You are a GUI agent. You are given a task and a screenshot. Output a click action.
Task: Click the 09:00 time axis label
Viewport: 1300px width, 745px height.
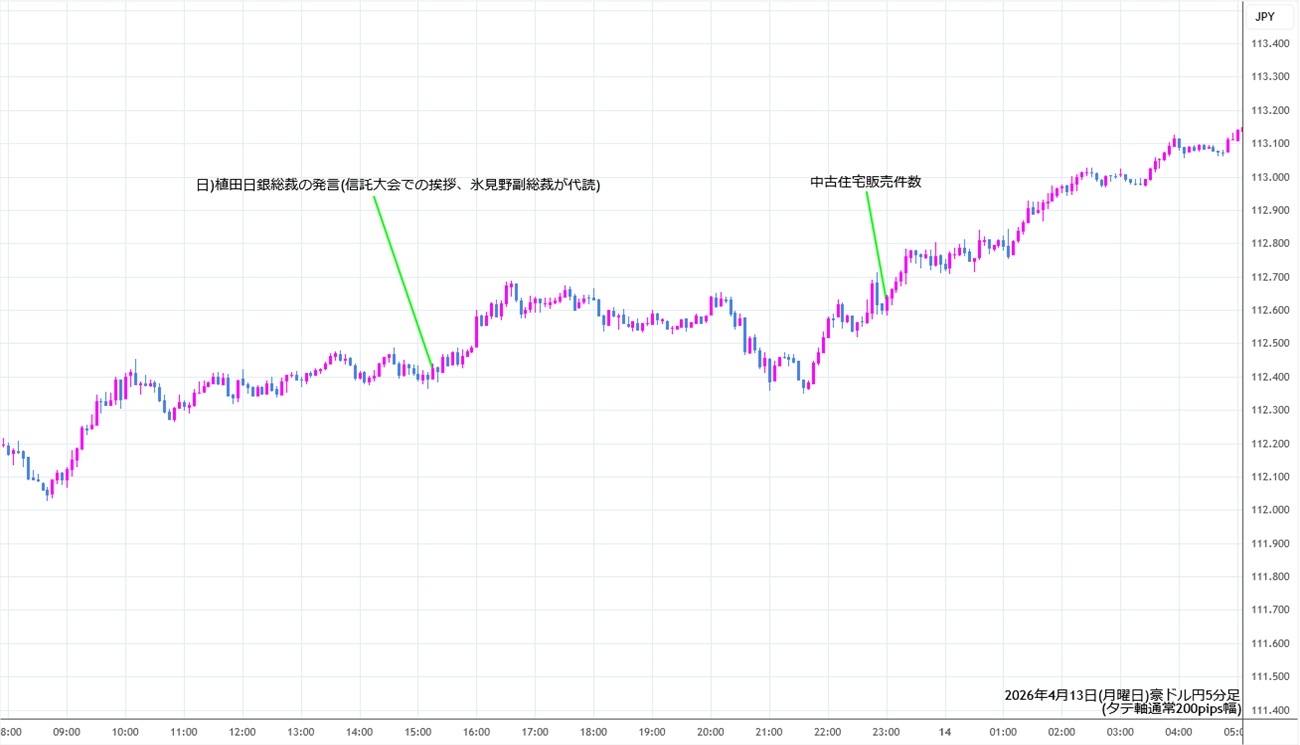tap(67, 732)
